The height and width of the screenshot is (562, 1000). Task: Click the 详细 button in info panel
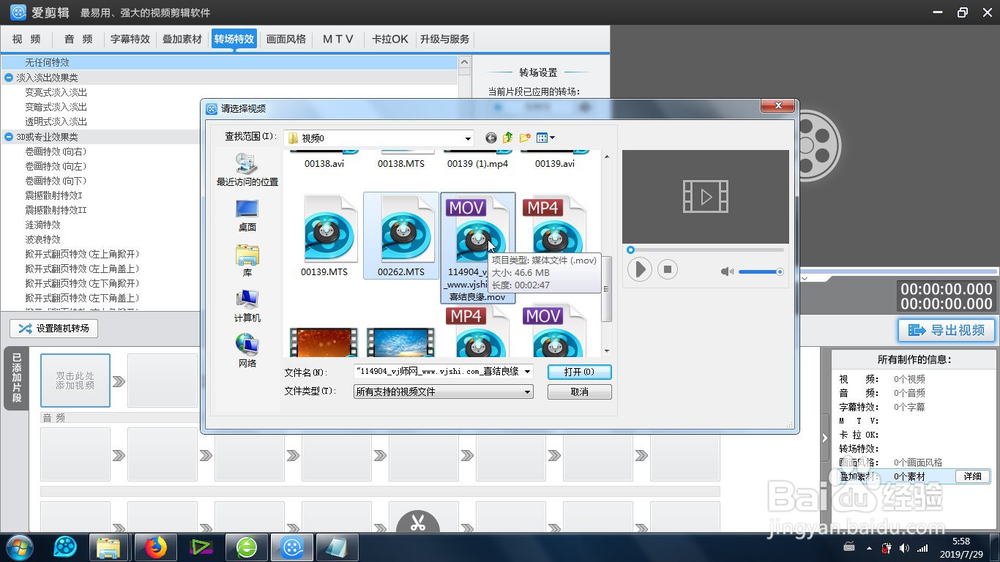click(x=972, y=476)
